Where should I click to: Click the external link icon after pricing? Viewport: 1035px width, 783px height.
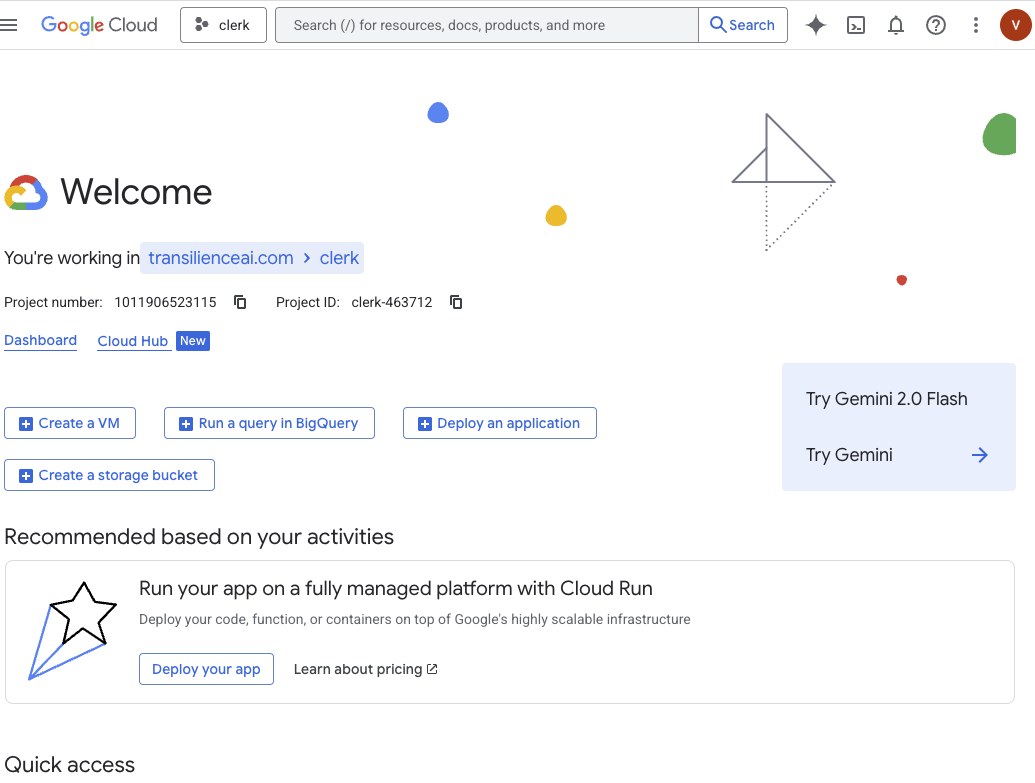click(x=432, y=669)
